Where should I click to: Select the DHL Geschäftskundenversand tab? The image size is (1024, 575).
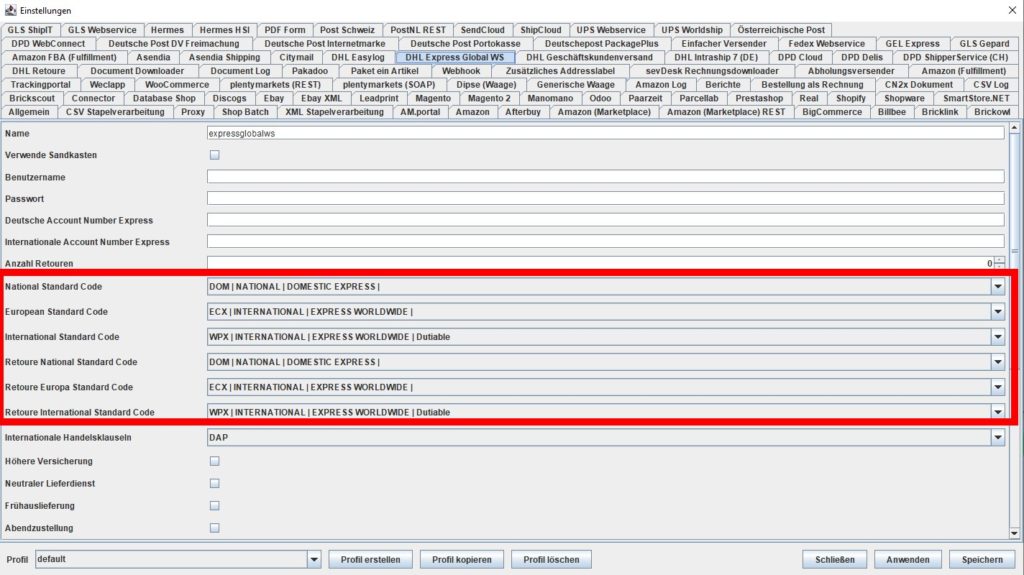coord(589,58)
